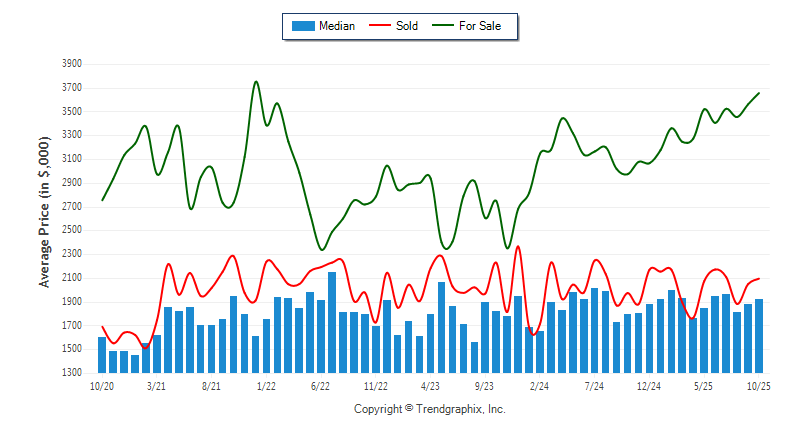Click the red Sold legend line marker
The width and height of the screenshot is (800, 434).
[x=381, y=26]
